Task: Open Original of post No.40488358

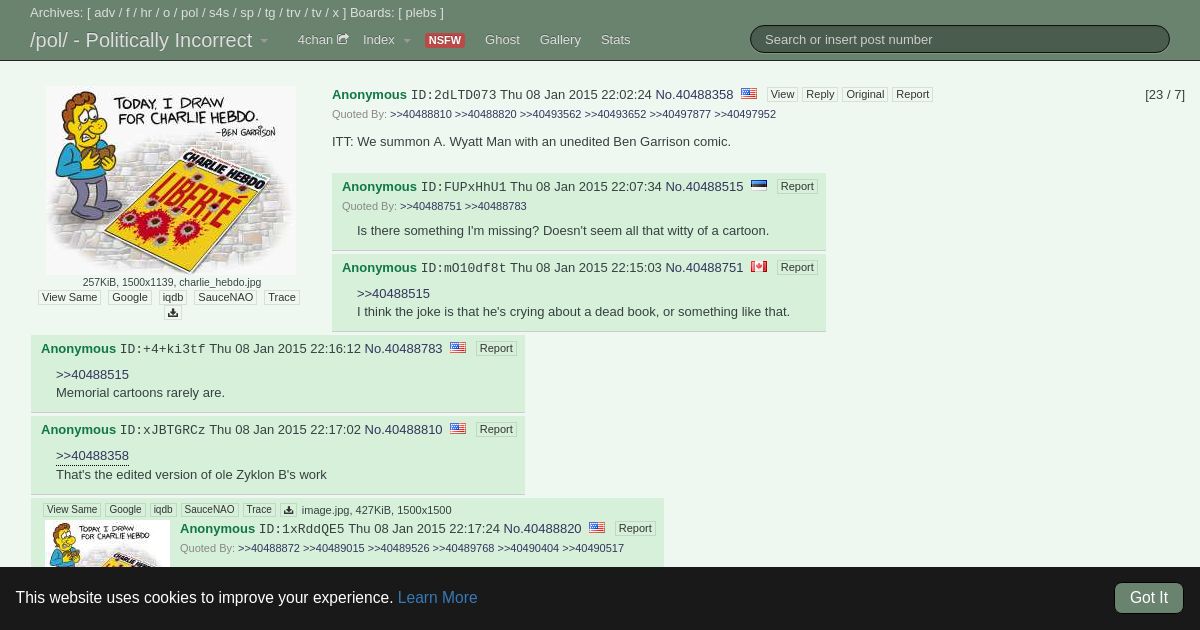Action: 865,94
